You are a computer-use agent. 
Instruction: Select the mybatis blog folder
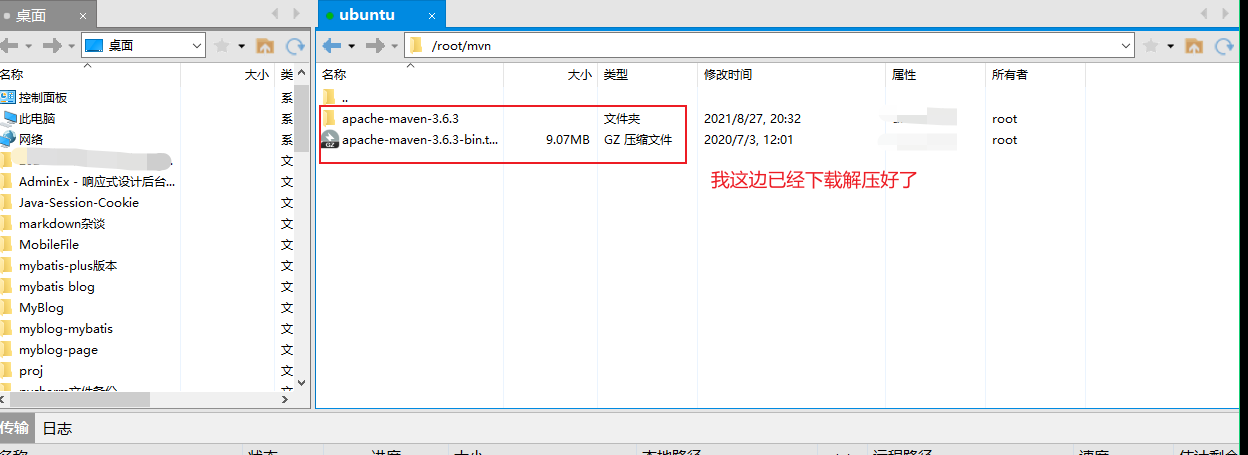[57, 286]
